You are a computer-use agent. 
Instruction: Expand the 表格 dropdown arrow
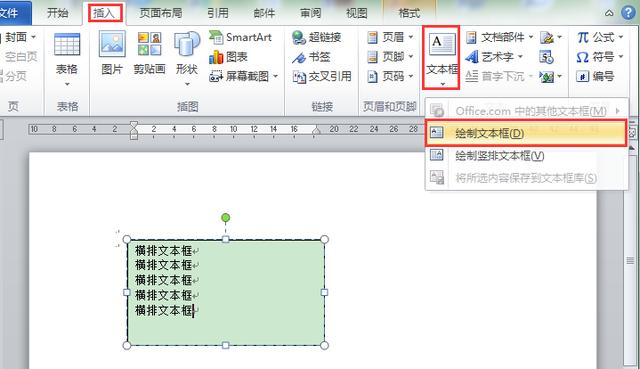(x=67, y=84)
